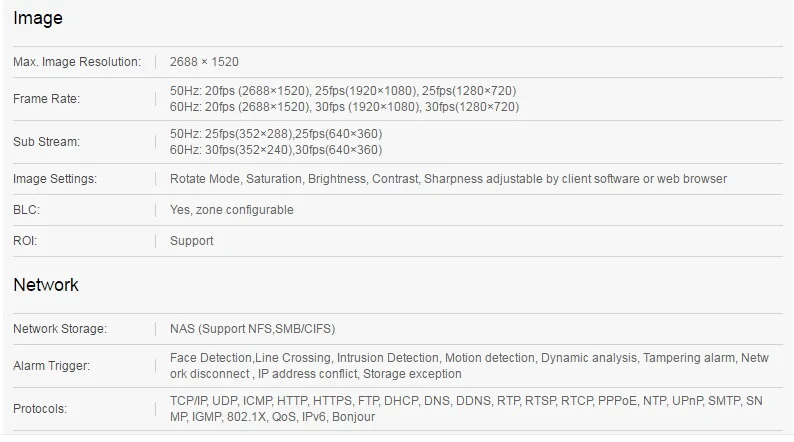This screenshot has width=794, height=442.
Task: Click the 60Hz sub stream value
Action: coord(276,150)
